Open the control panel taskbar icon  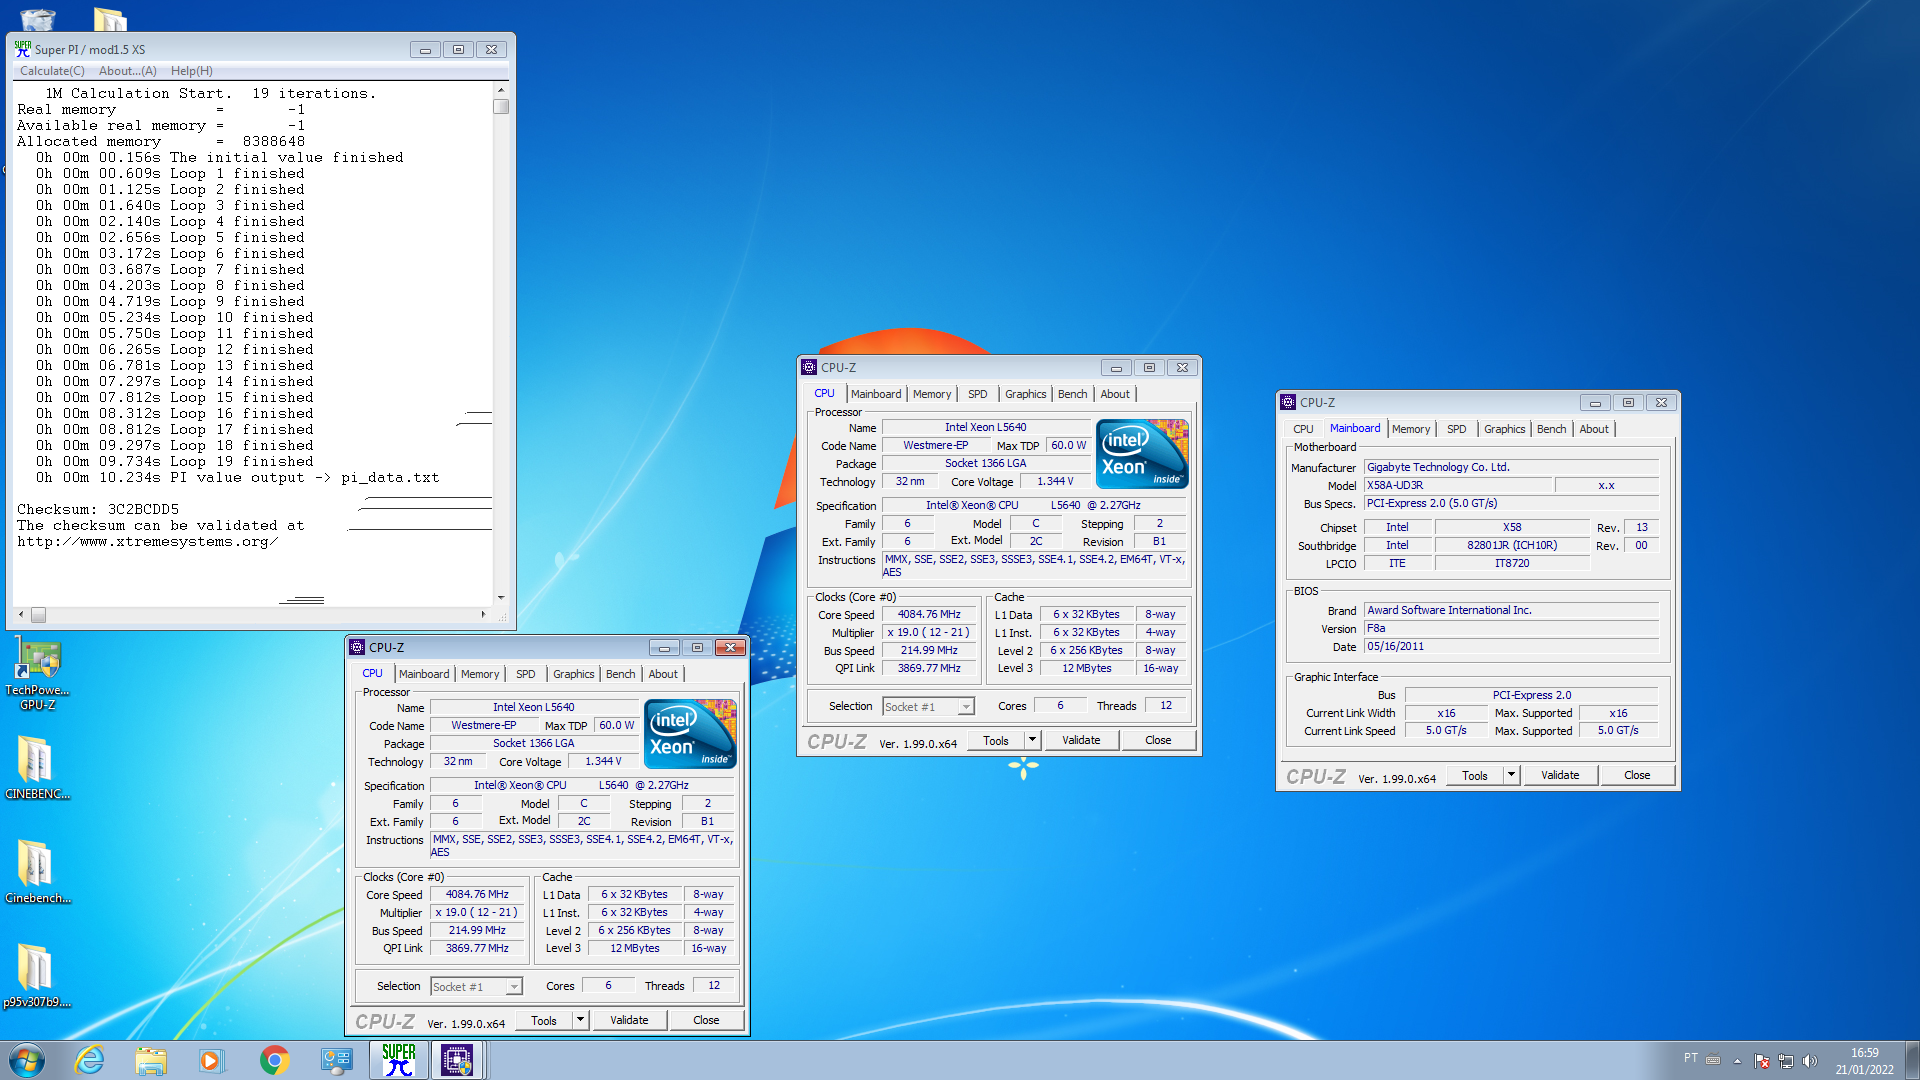[336, 1060]
